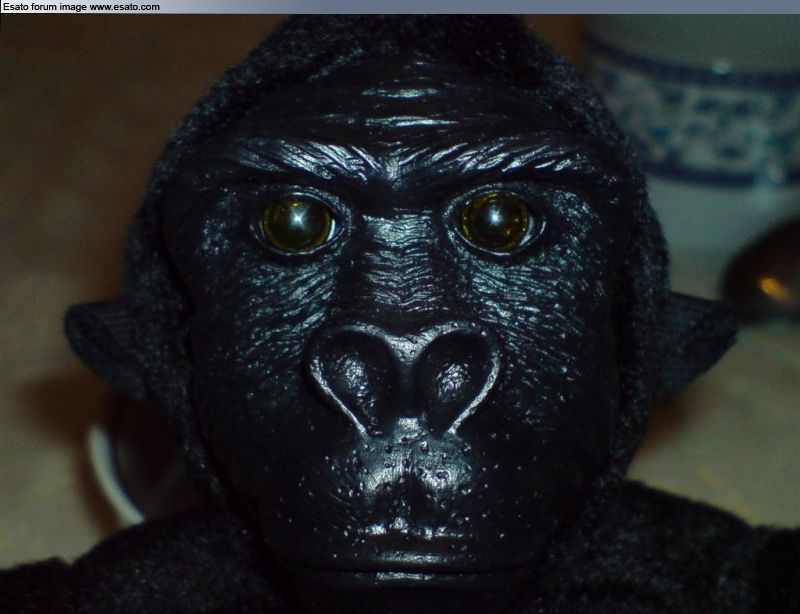This screenshot has height=614, width=800.
Task: Click the 'Esato forum image www.esato.com' caption text
Action: (x=82, y=7)
